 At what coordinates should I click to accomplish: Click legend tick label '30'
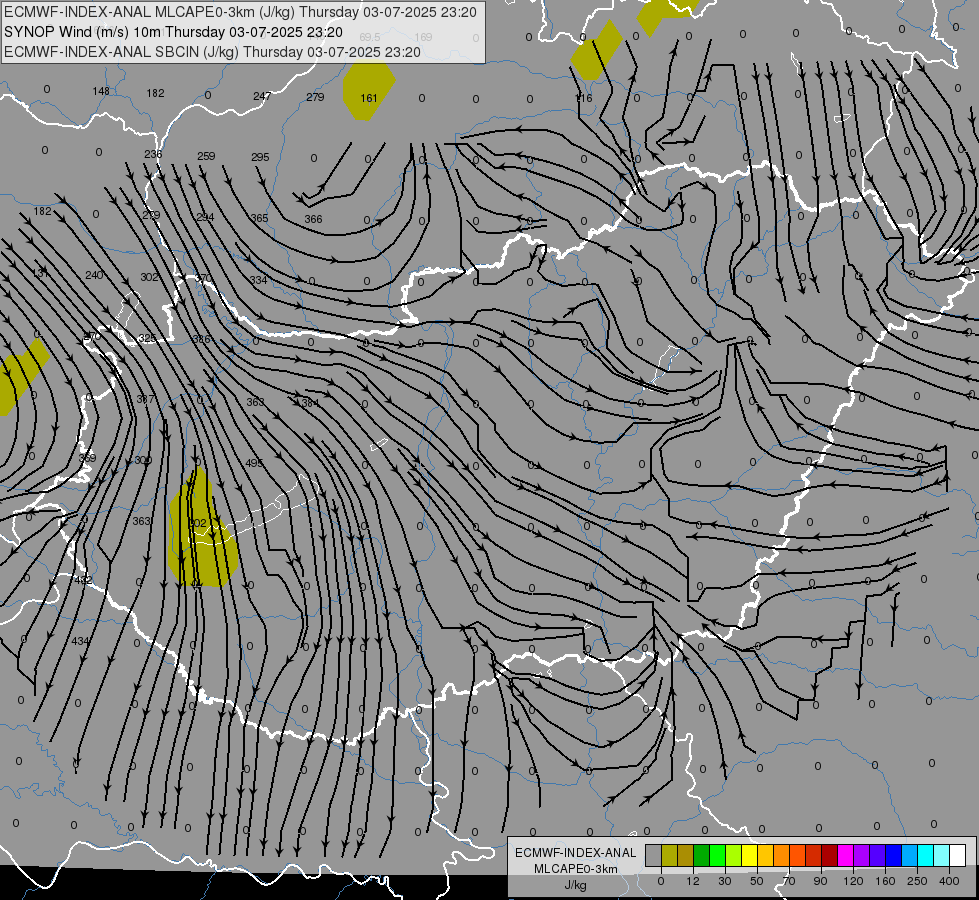point(724,881)
